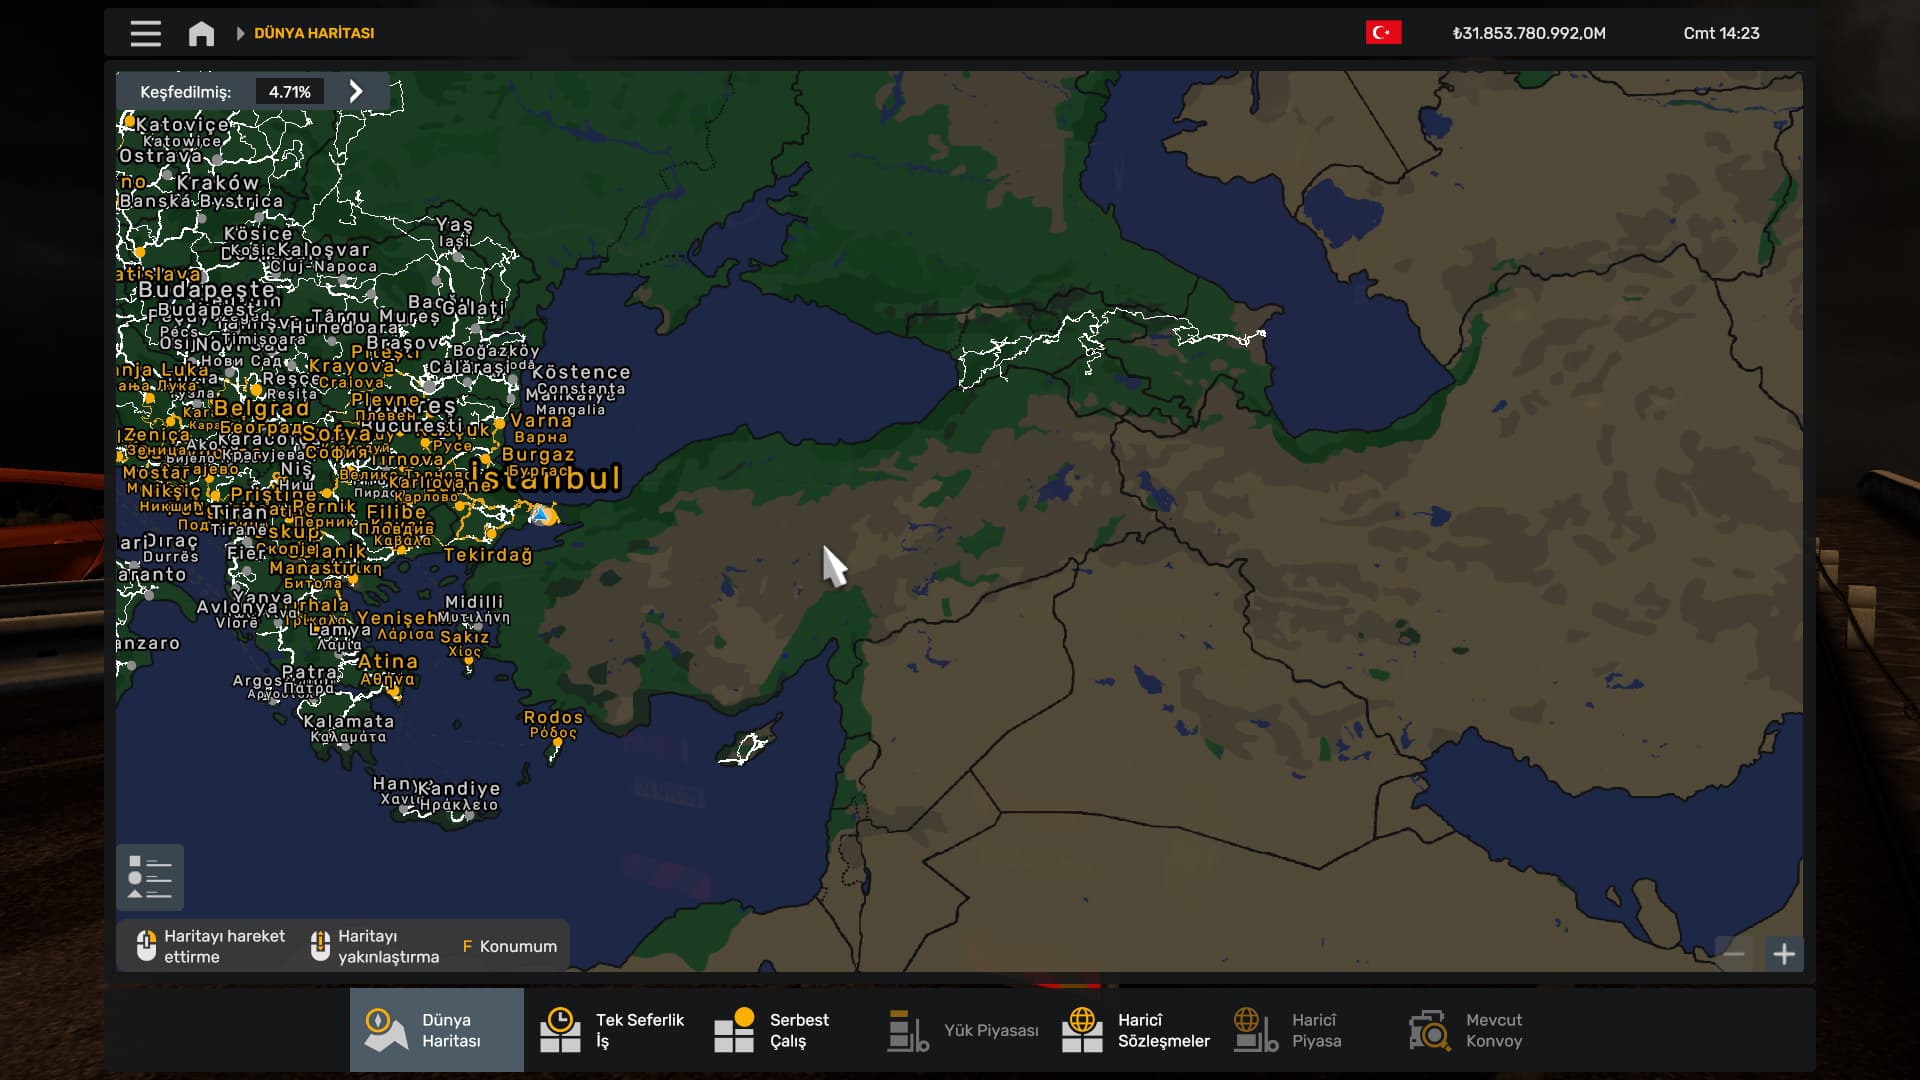This screenshot has width=1920, height=1080.
Task: Click the Katoviçe city label
Action: 182,125
